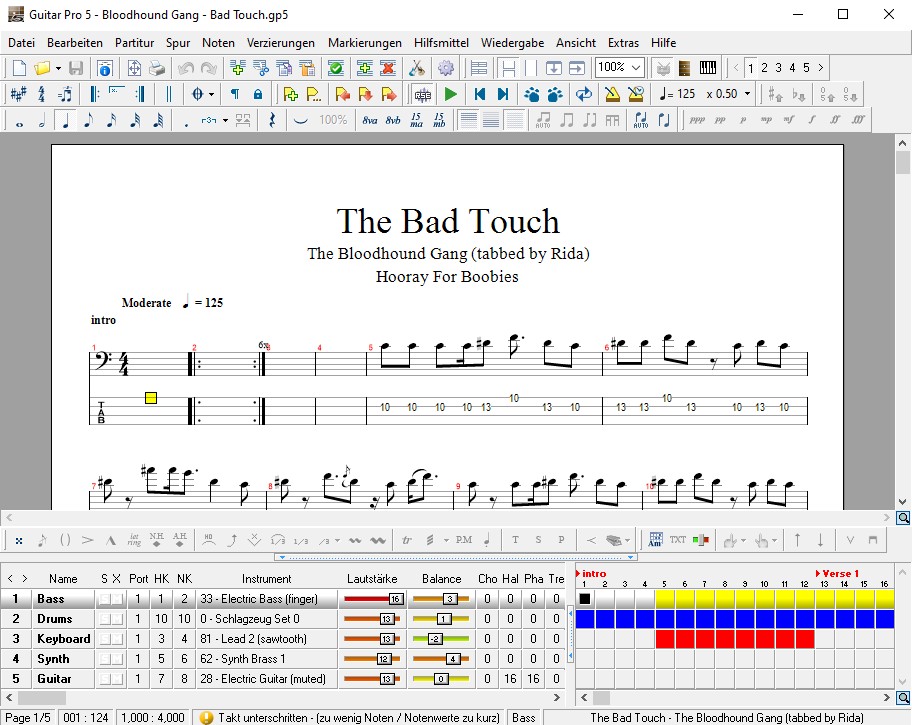Screen dimensions: 912x725
Task: Open the key signature sharps icon
Action: [18, 94]
